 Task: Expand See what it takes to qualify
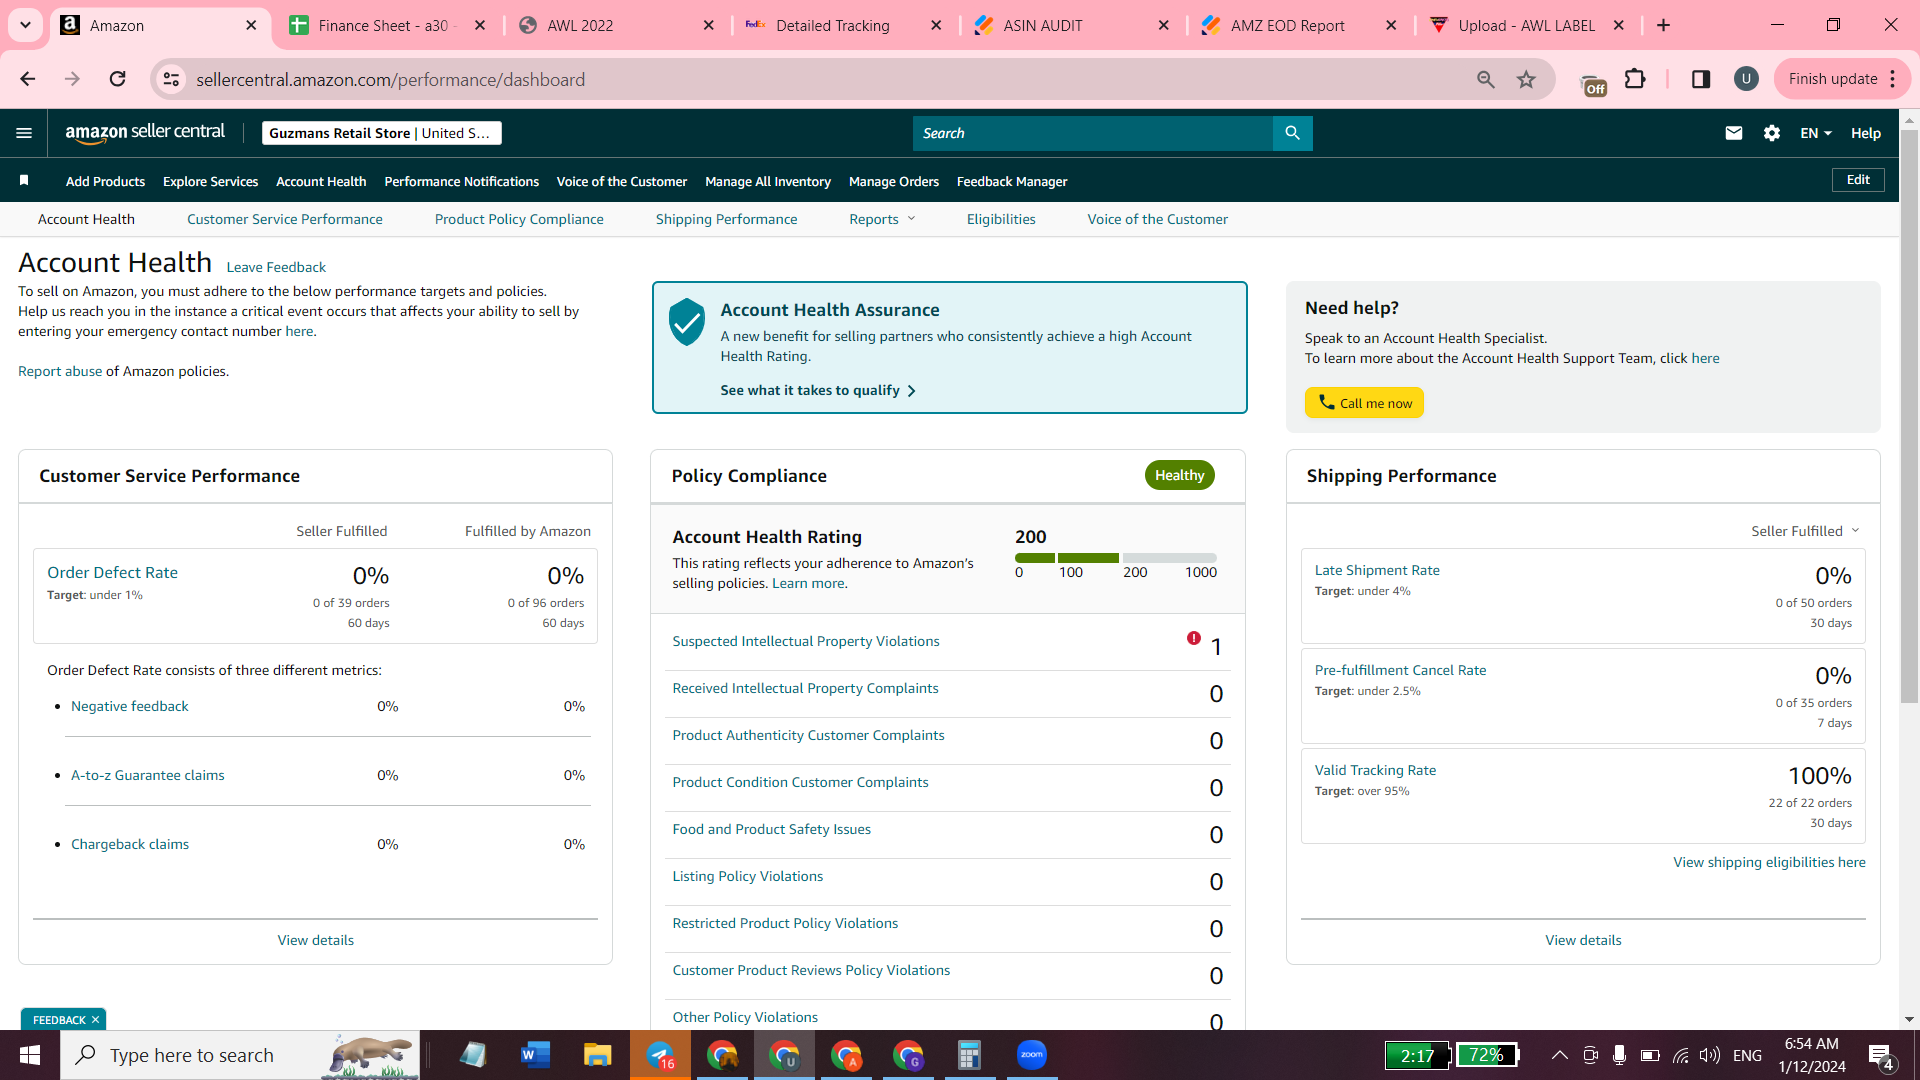[x=818, y=390]
